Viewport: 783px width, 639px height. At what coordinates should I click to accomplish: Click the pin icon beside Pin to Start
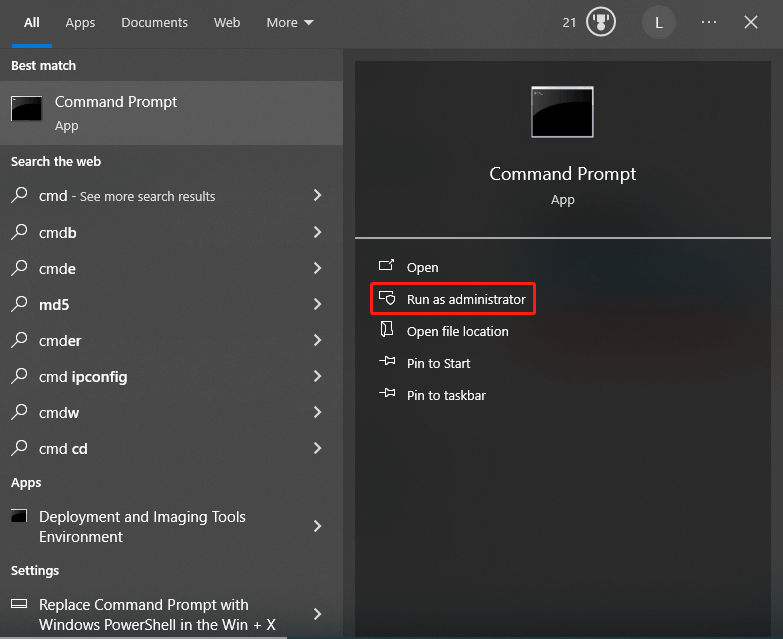point(387,361)
